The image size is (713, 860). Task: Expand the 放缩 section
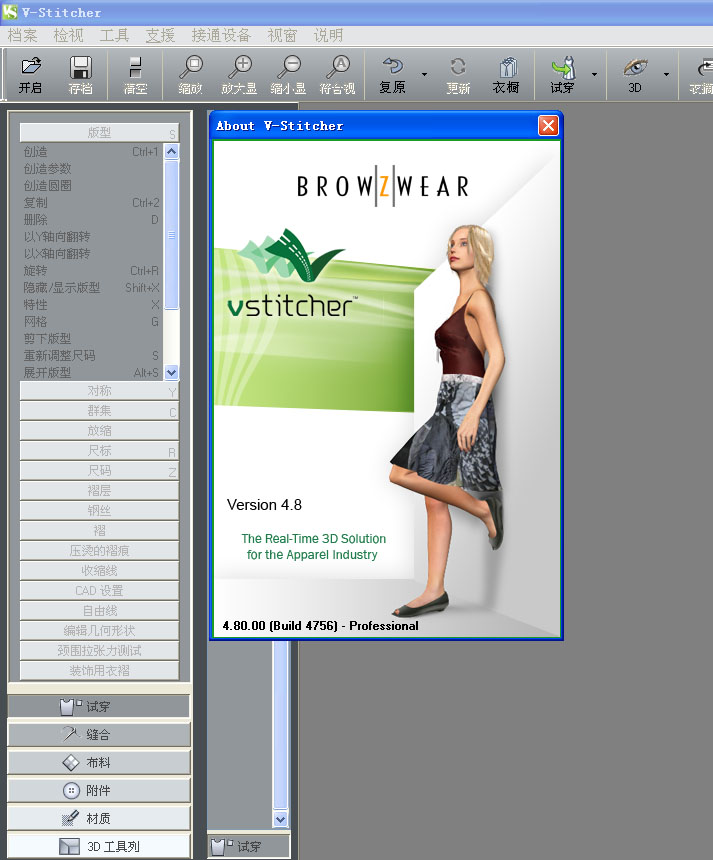(x=99, y=431)
